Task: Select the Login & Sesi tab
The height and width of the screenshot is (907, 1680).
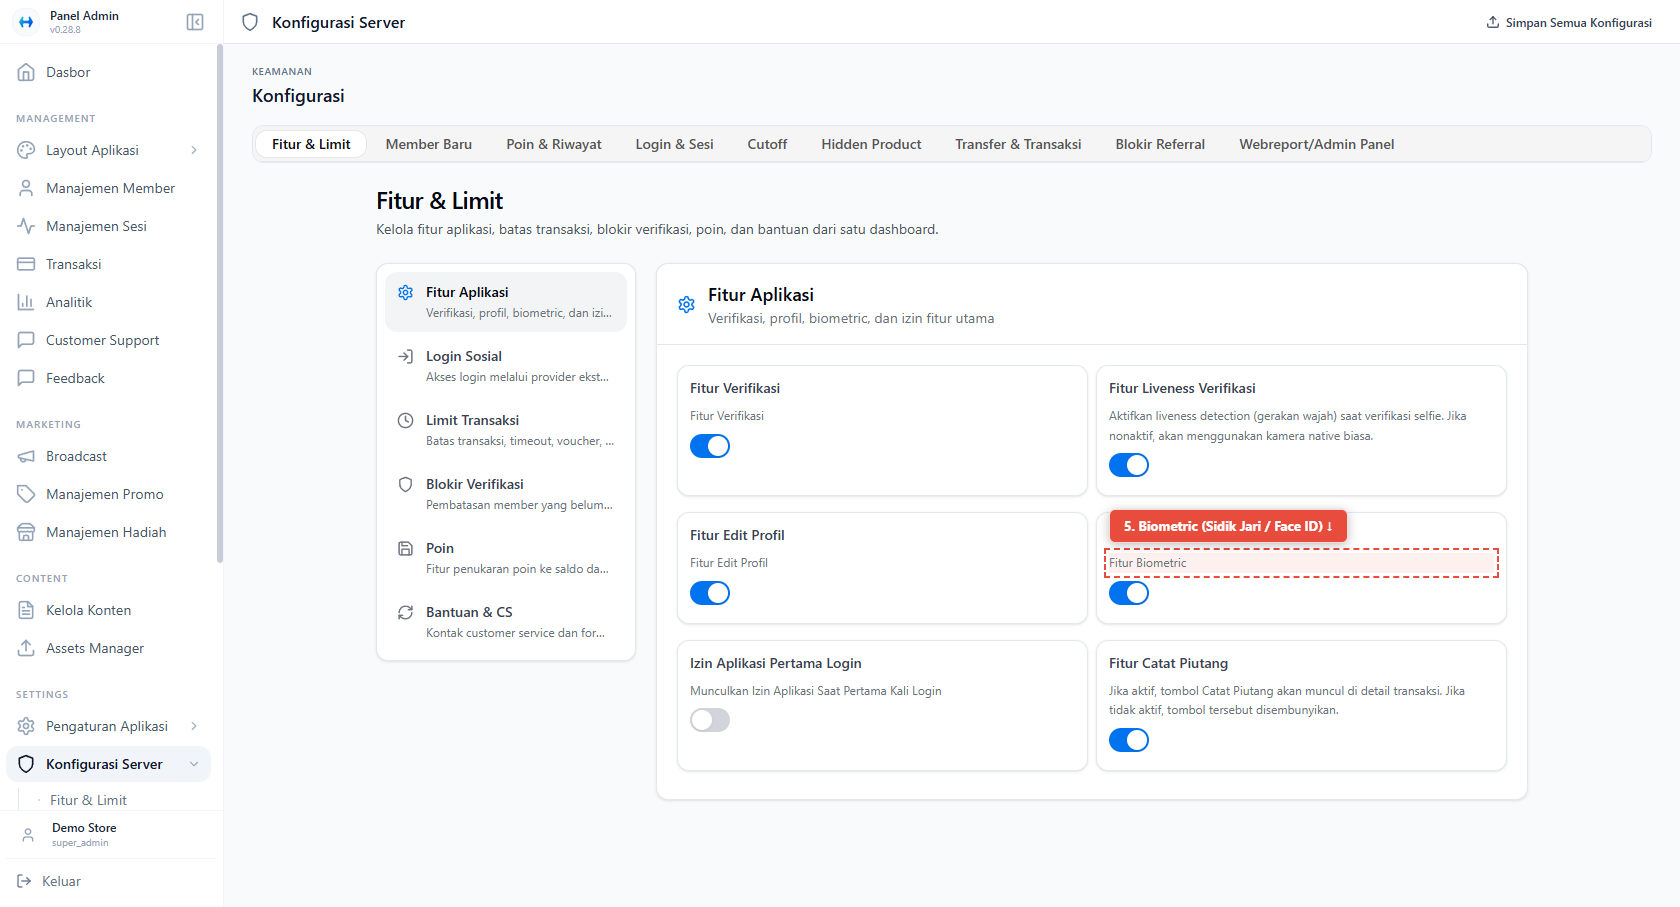Action: click(x=675, y=144)
